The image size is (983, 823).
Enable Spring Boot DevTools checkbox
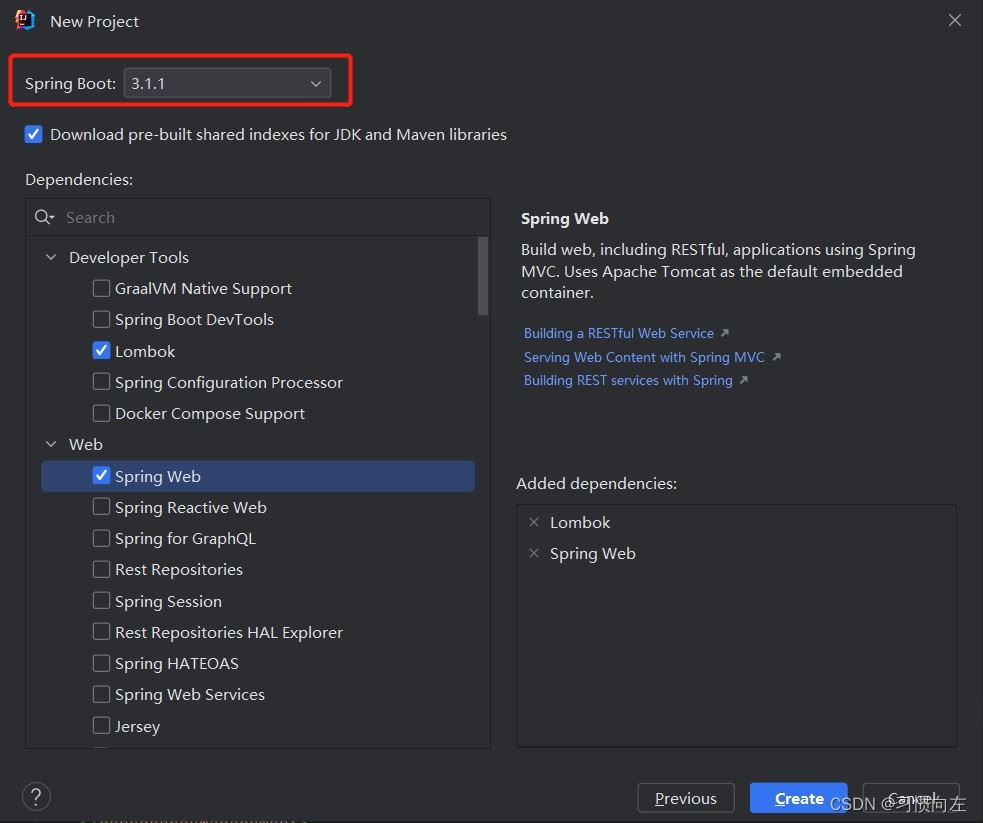point(101,320)
